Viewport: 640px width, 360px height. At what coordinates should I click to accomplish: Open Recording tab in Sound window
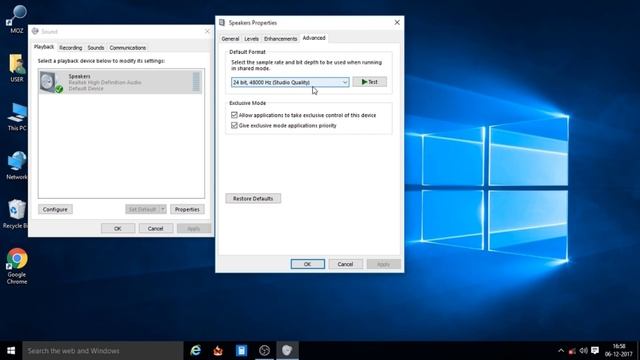tap(71, 48)
